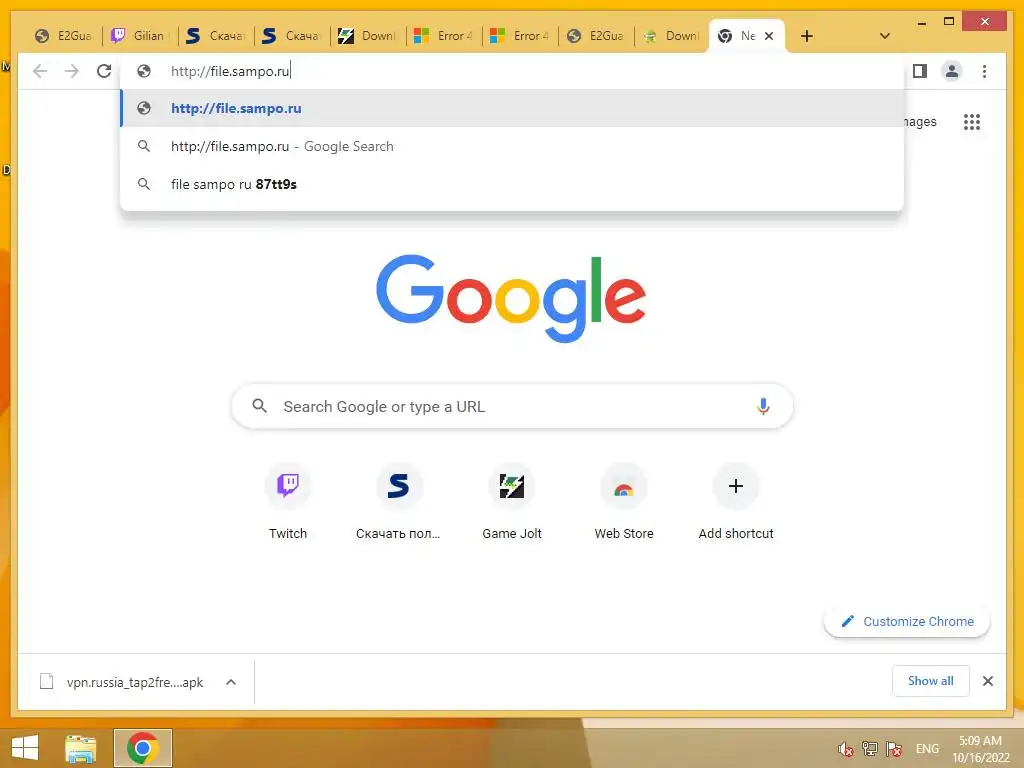The image size is (1024, 768).
Task: Switch to the Game Jolt Downl tab
Action: (x=368, y=36)
